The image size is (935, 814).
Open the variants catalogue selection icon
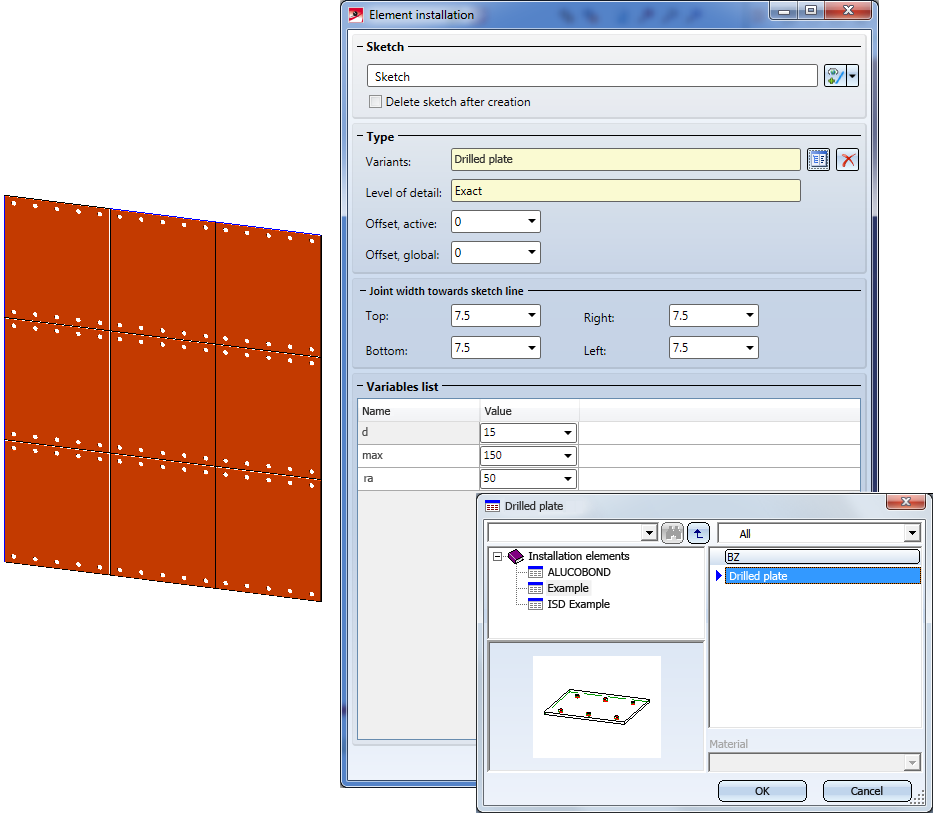click(819, 160)
